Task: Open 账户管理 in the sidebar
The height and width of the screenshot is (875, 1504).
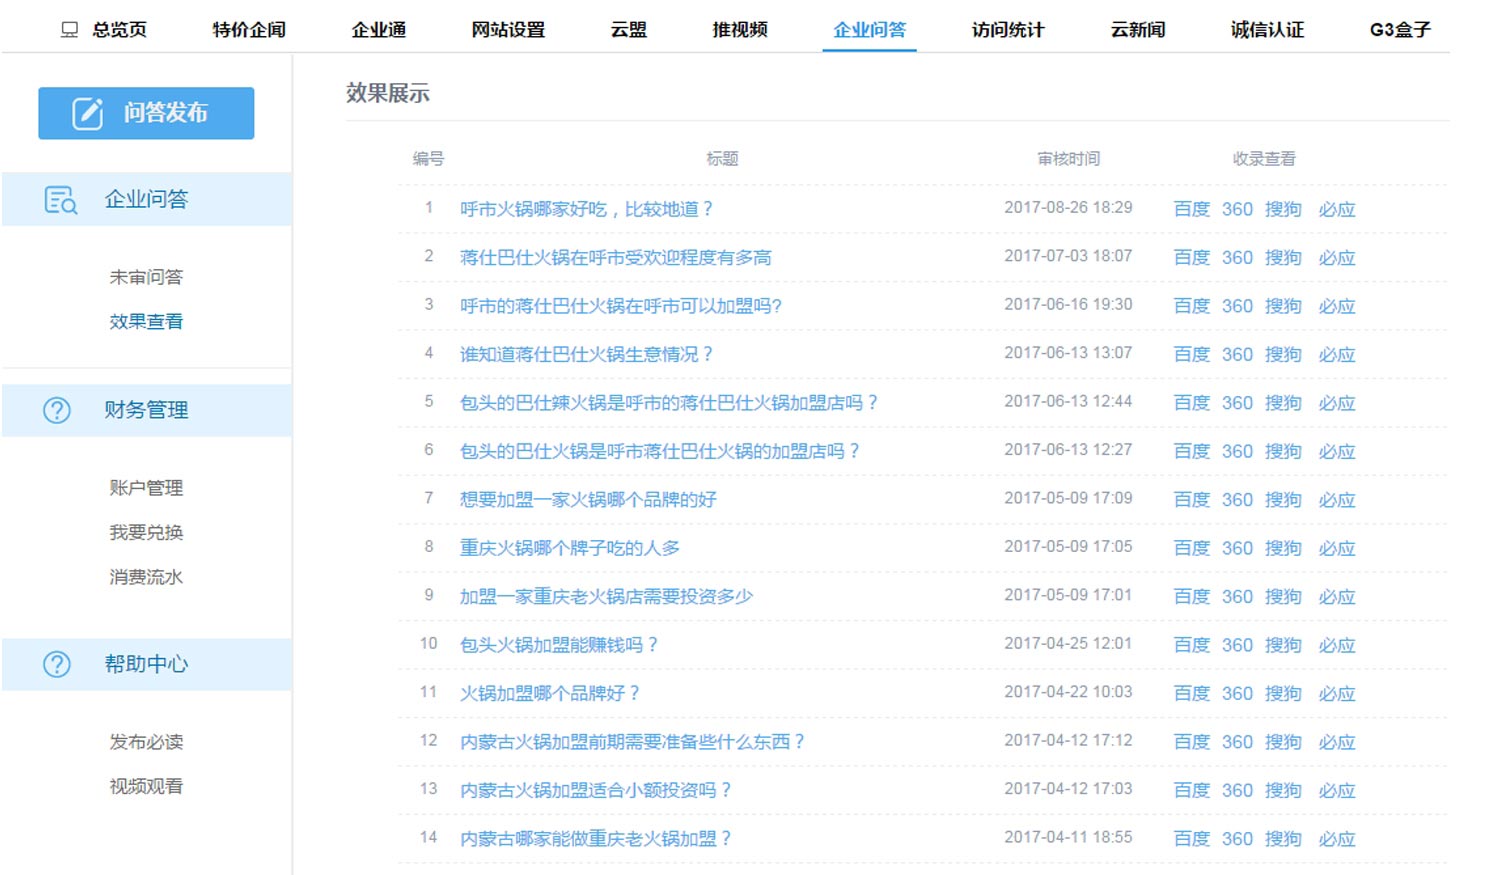Action: tap(146, 488)
